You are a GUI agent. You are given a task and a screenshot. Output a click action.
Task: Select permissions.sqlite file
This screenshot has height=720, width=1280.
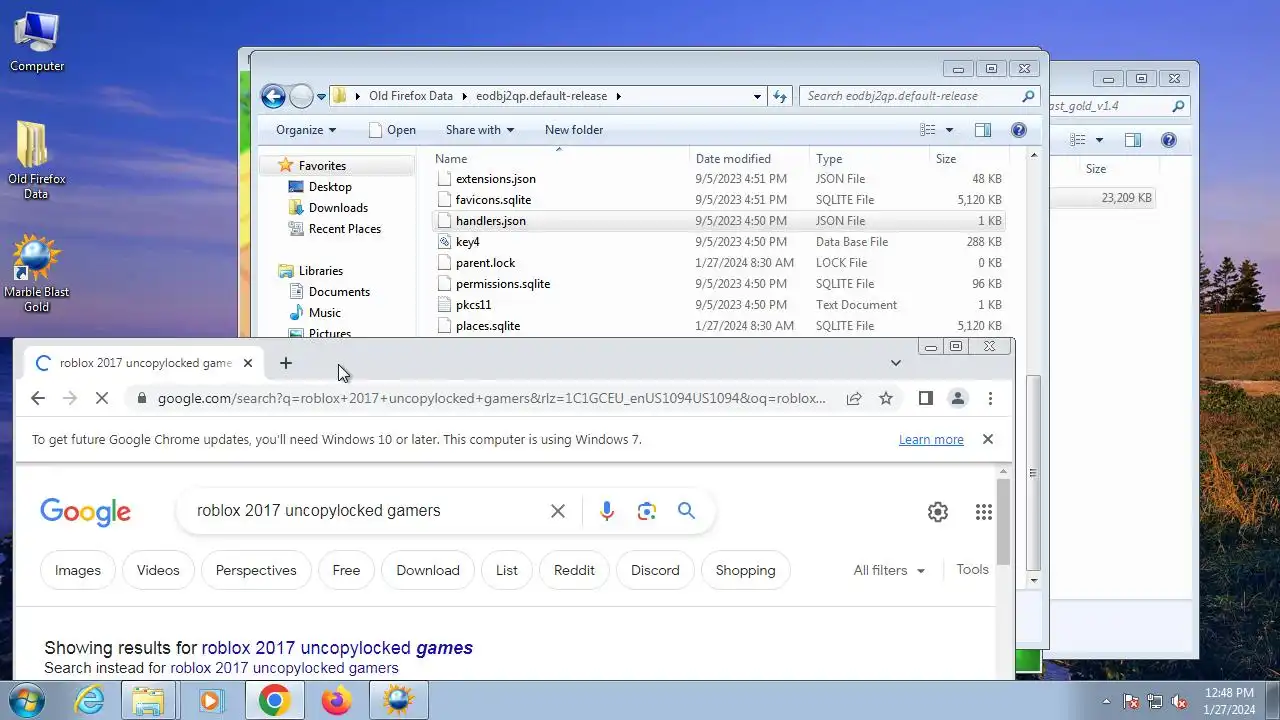pyautogui.click(x=718, y=284)
